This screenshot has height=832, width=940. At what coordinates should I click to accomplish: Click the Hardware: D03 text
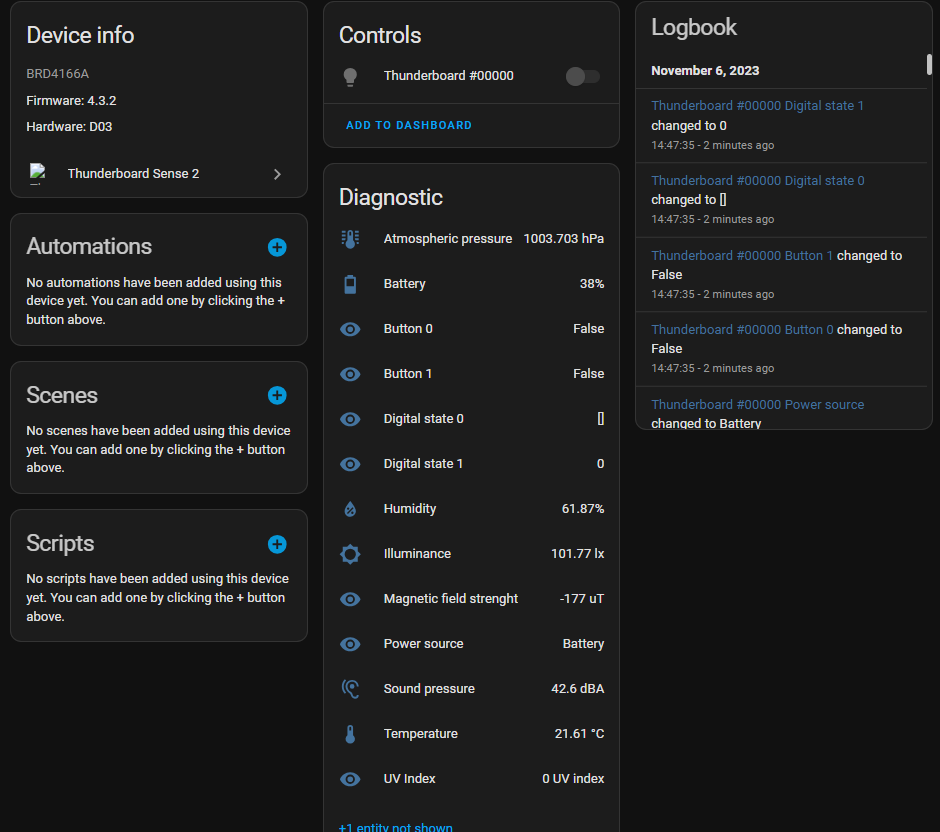69,126
